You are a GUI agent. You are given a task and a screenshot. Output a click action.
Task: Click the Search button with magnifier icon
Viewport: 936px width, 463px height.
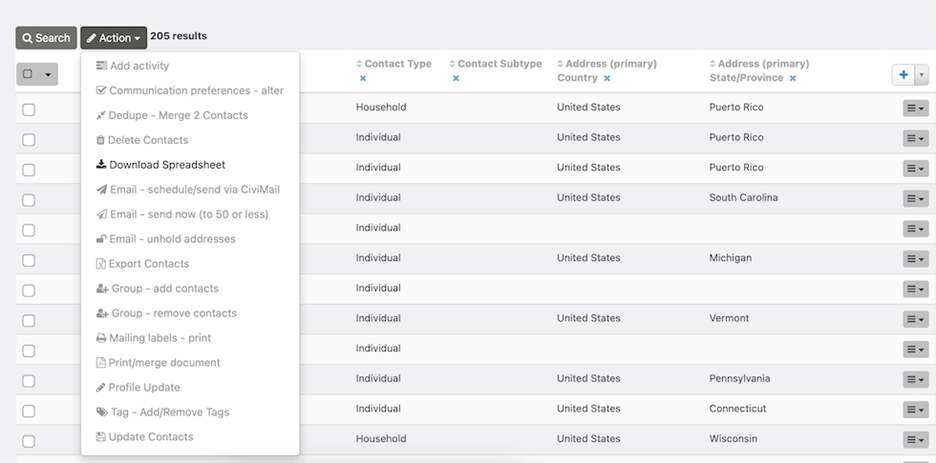(45, 38)
